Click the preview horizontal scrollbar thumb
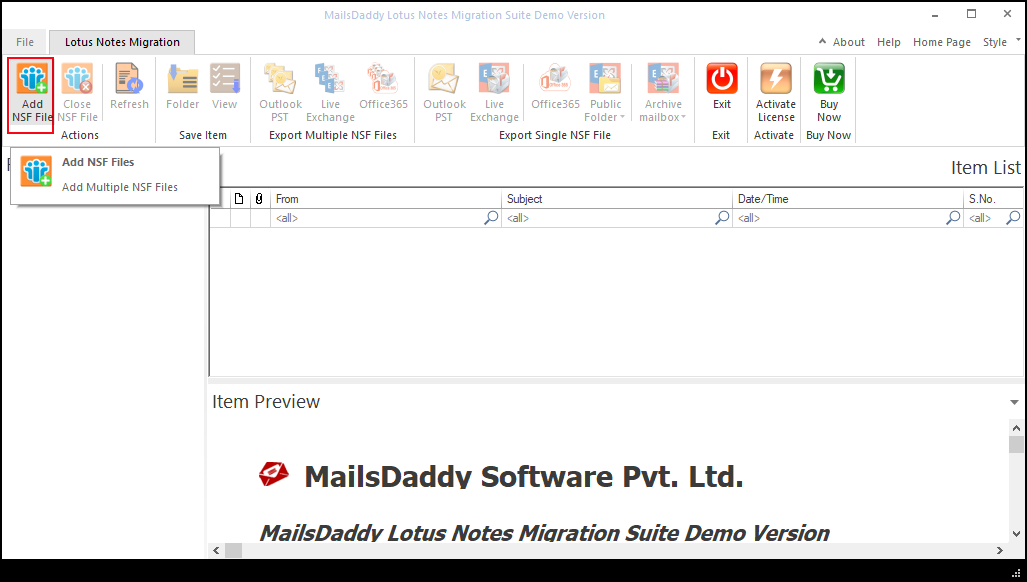This screenshot has width=1027, height=582. pyautogui.click(x=233, y=551)
